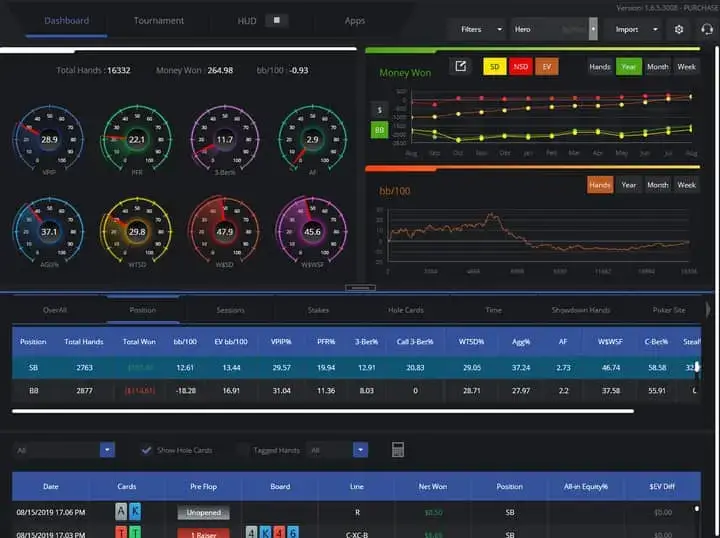The width and height of the screenshot is (720, 538).
Task: Set bb/100 chart to Month view
Action: point(658,185)
